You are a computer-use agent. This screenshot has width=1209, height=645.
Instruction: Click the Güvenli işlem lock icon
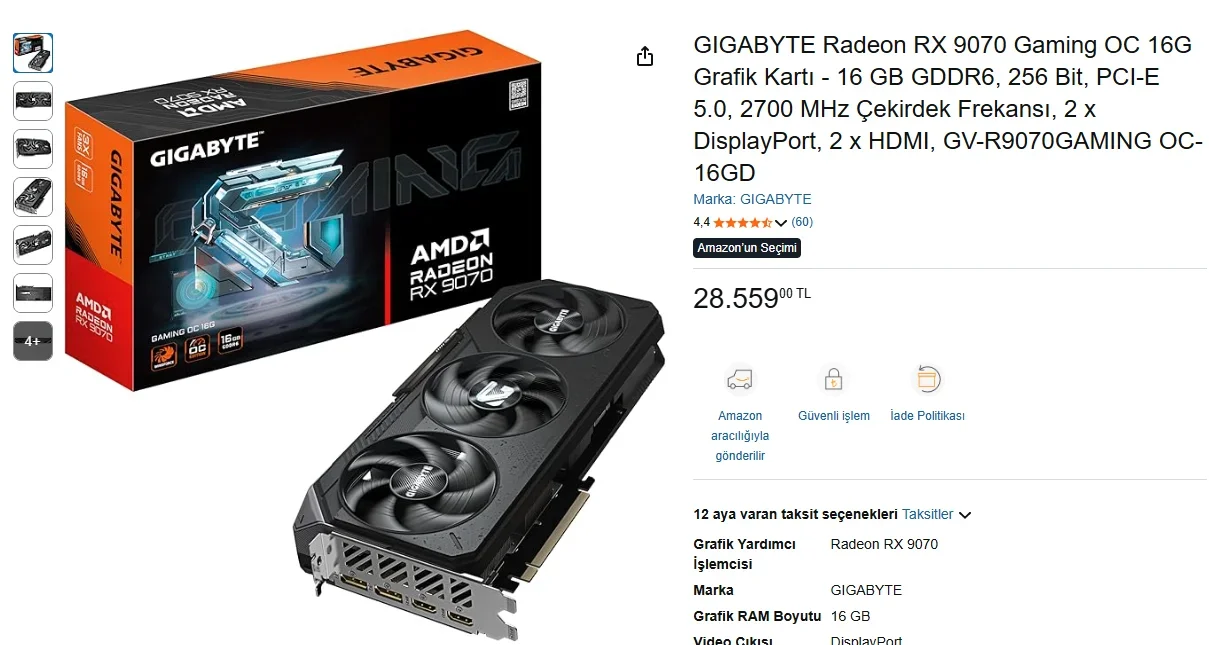(x=833, y=380)
